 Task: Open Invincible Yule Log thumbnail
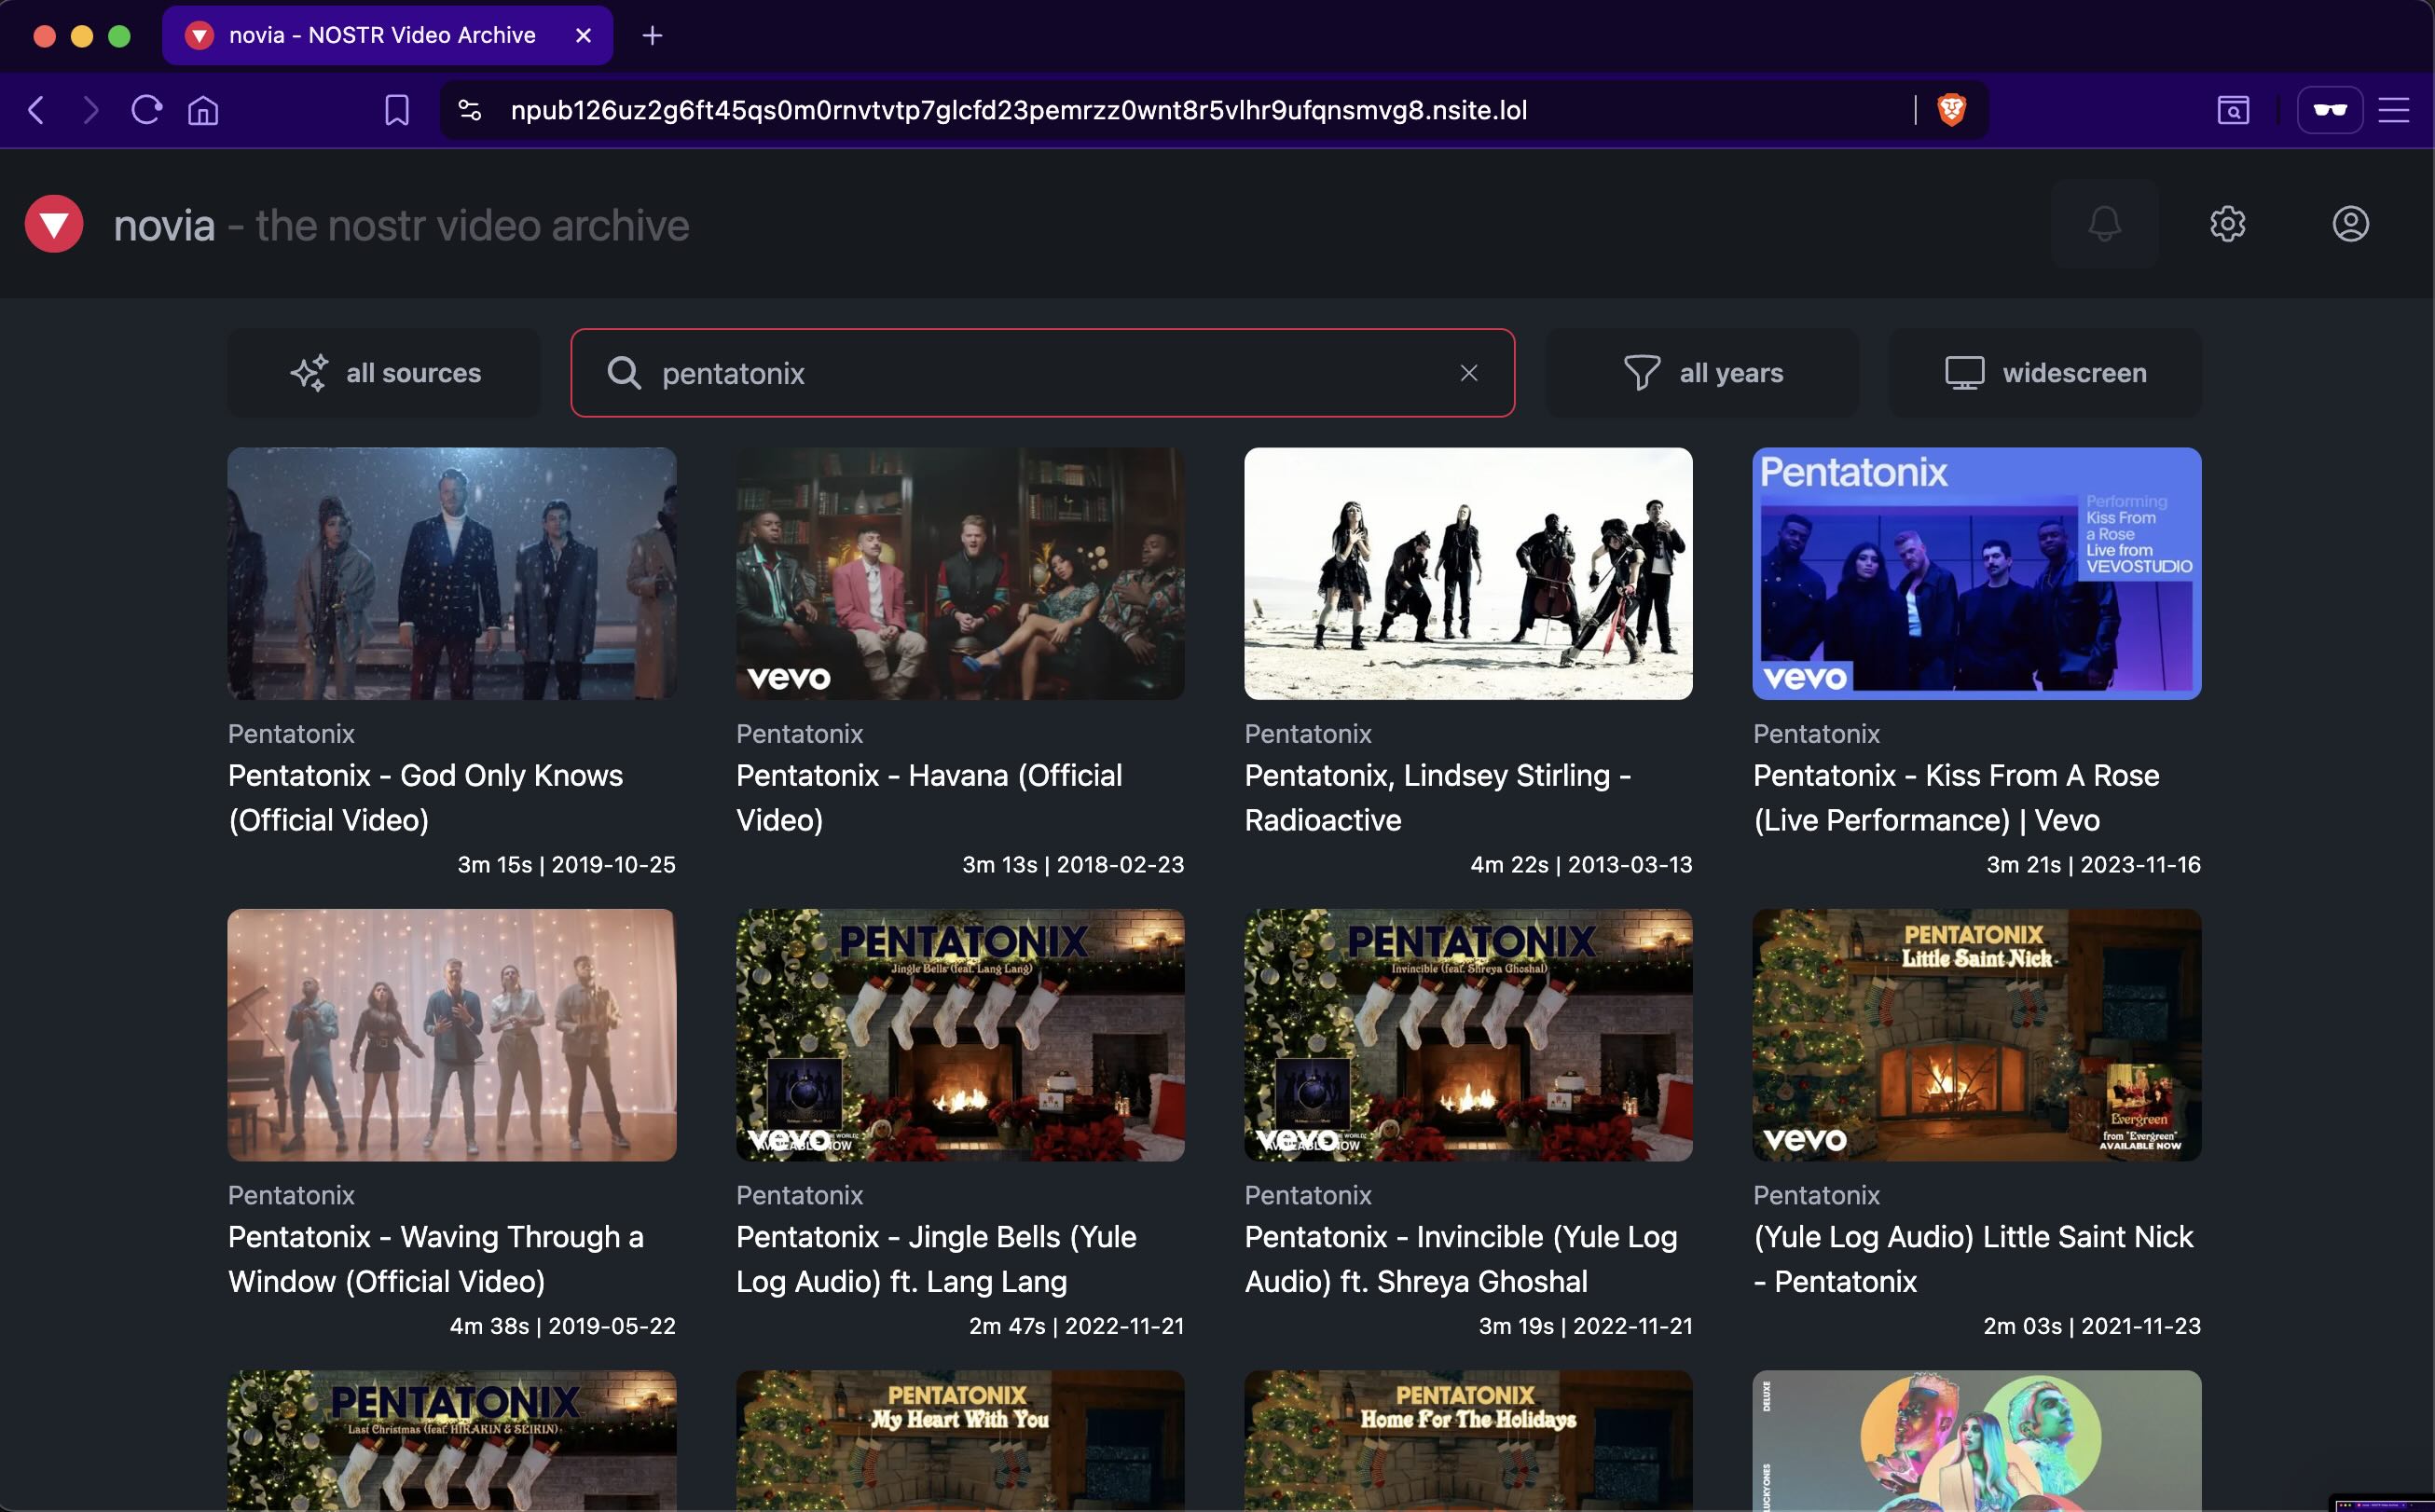(x=1468, y=1035)
